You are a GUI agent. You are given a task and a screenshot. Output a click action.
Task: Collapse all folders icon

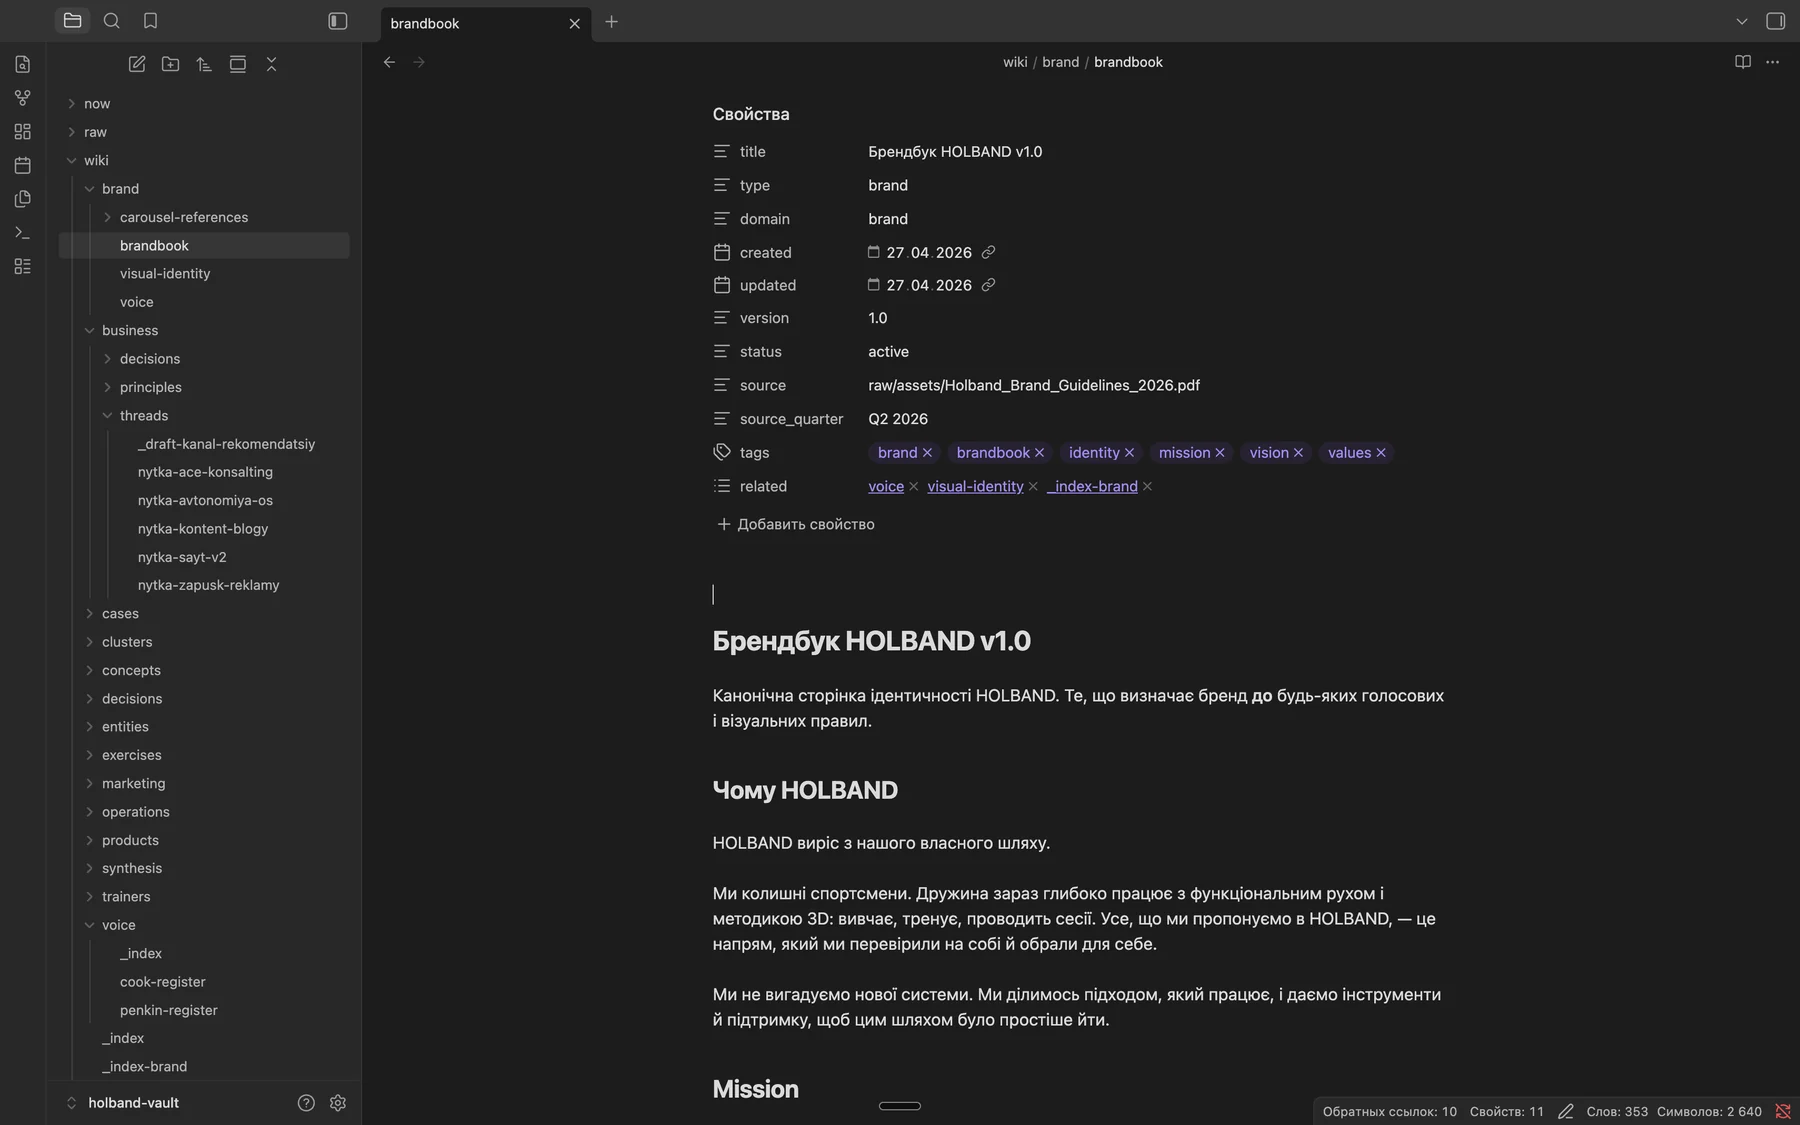point(271,64)
